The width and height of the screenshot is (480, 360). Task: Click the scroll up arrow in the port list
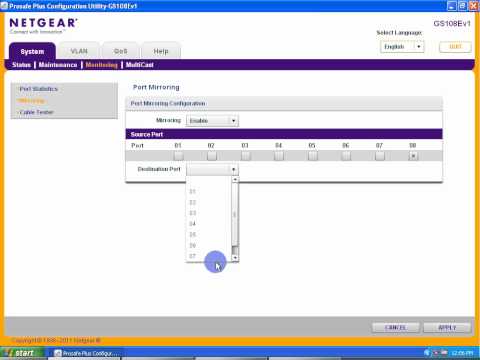pos(235,180)
